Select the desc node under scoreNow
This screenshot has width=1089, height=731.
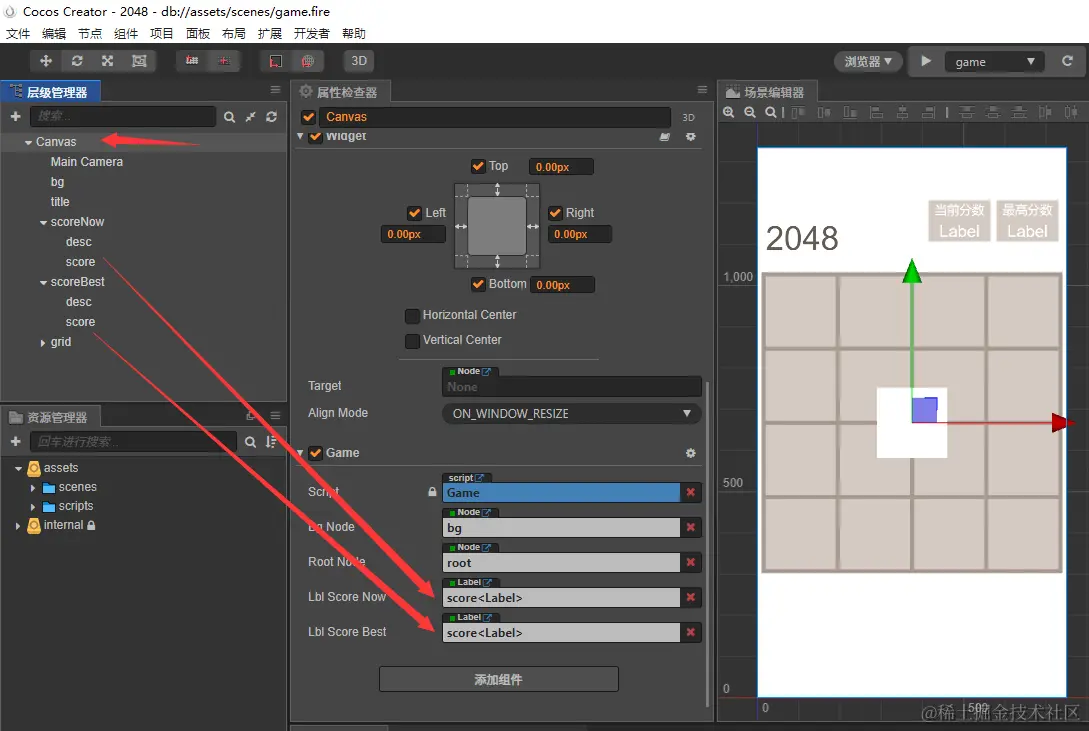coord(78,242)
